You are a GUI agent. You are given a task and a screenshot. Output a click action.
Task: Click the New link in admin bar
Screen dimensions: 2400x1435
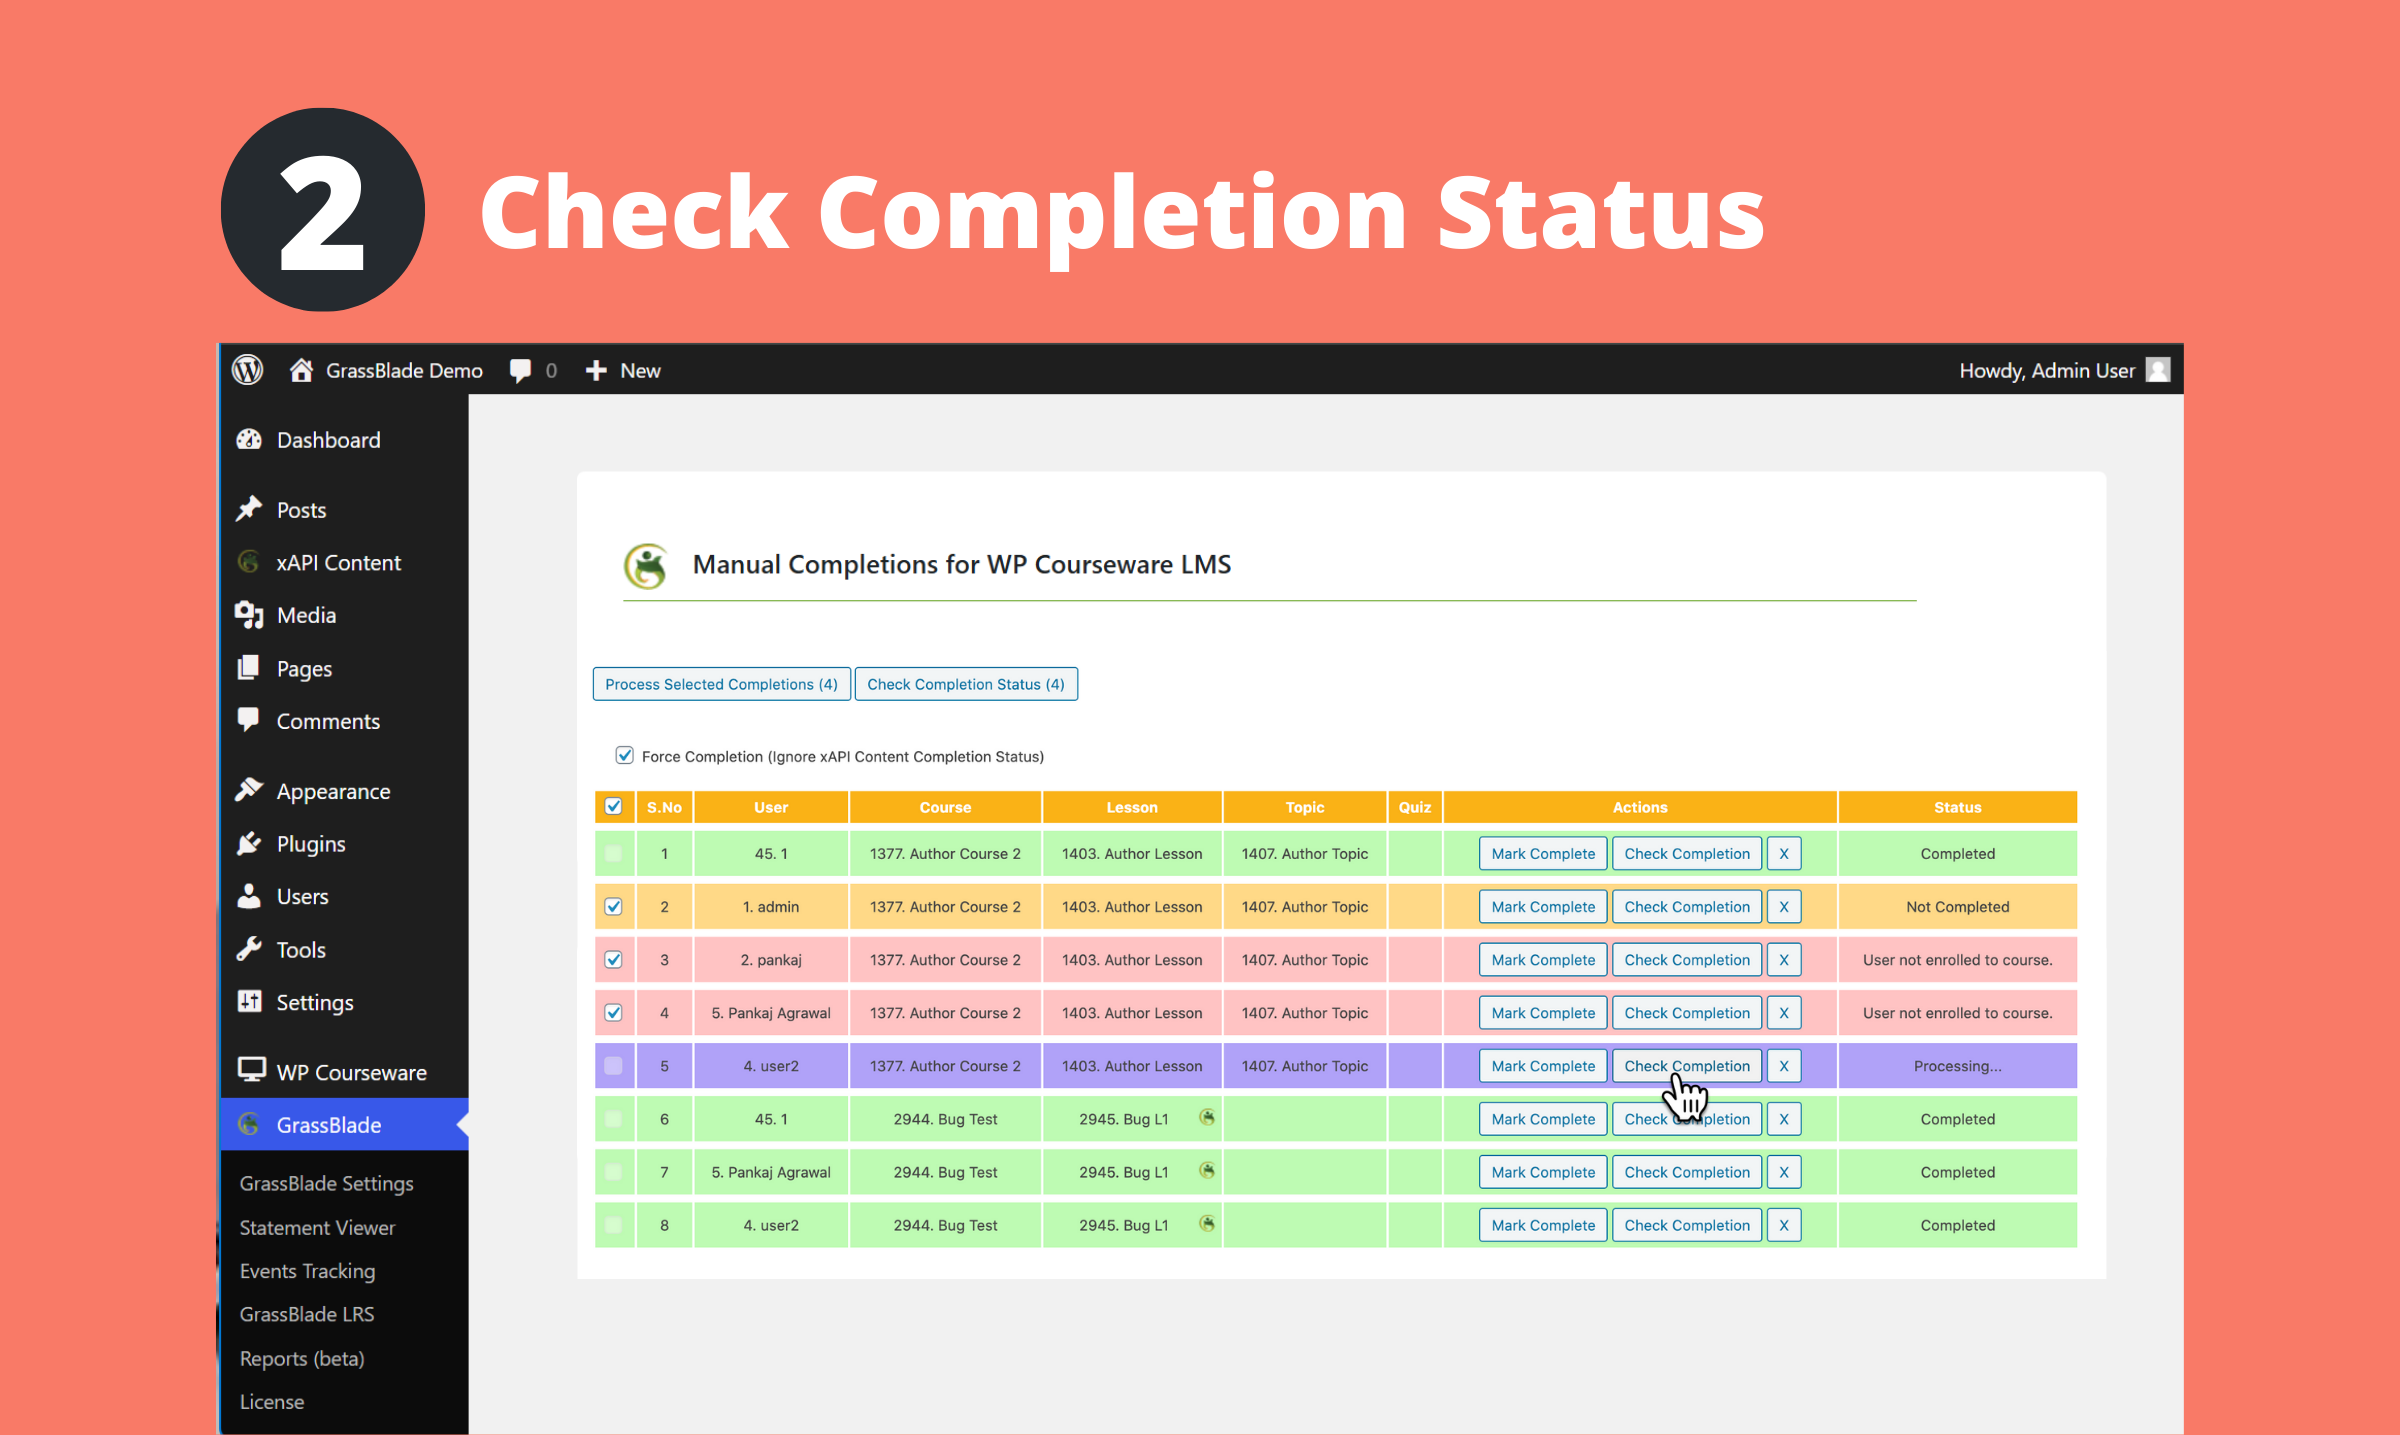pyautogui.click(x=640, y=371)
